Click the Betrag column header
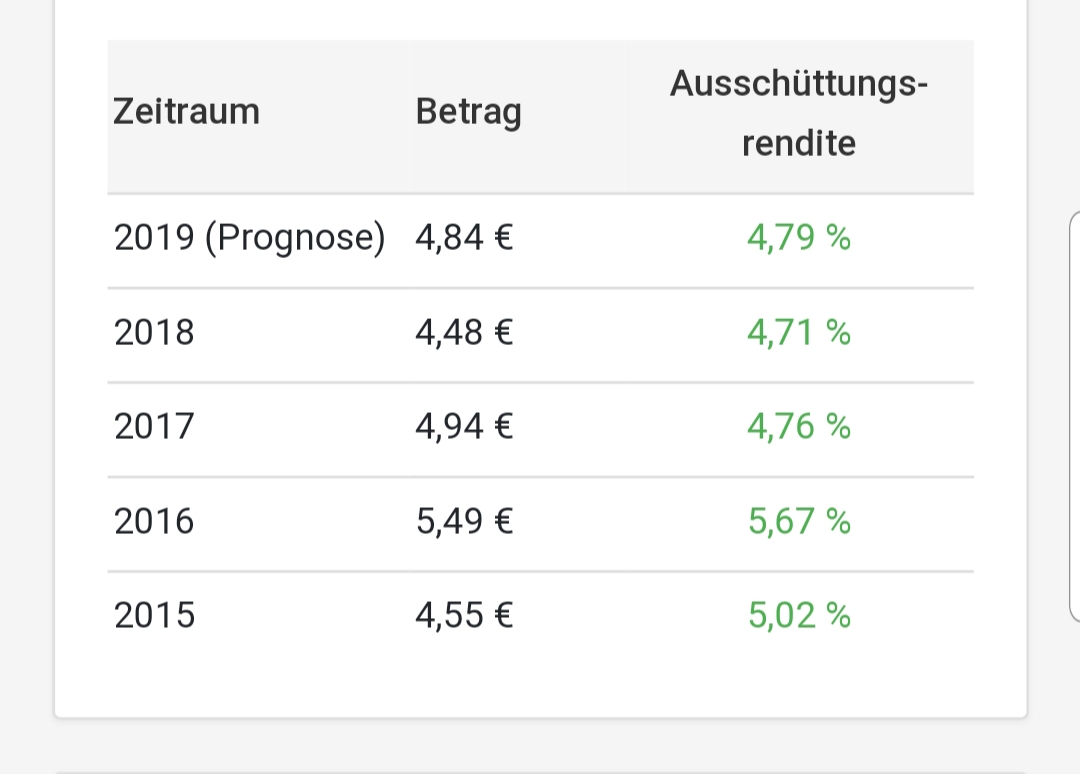The image size is (1080, 774). click(468, 111)
